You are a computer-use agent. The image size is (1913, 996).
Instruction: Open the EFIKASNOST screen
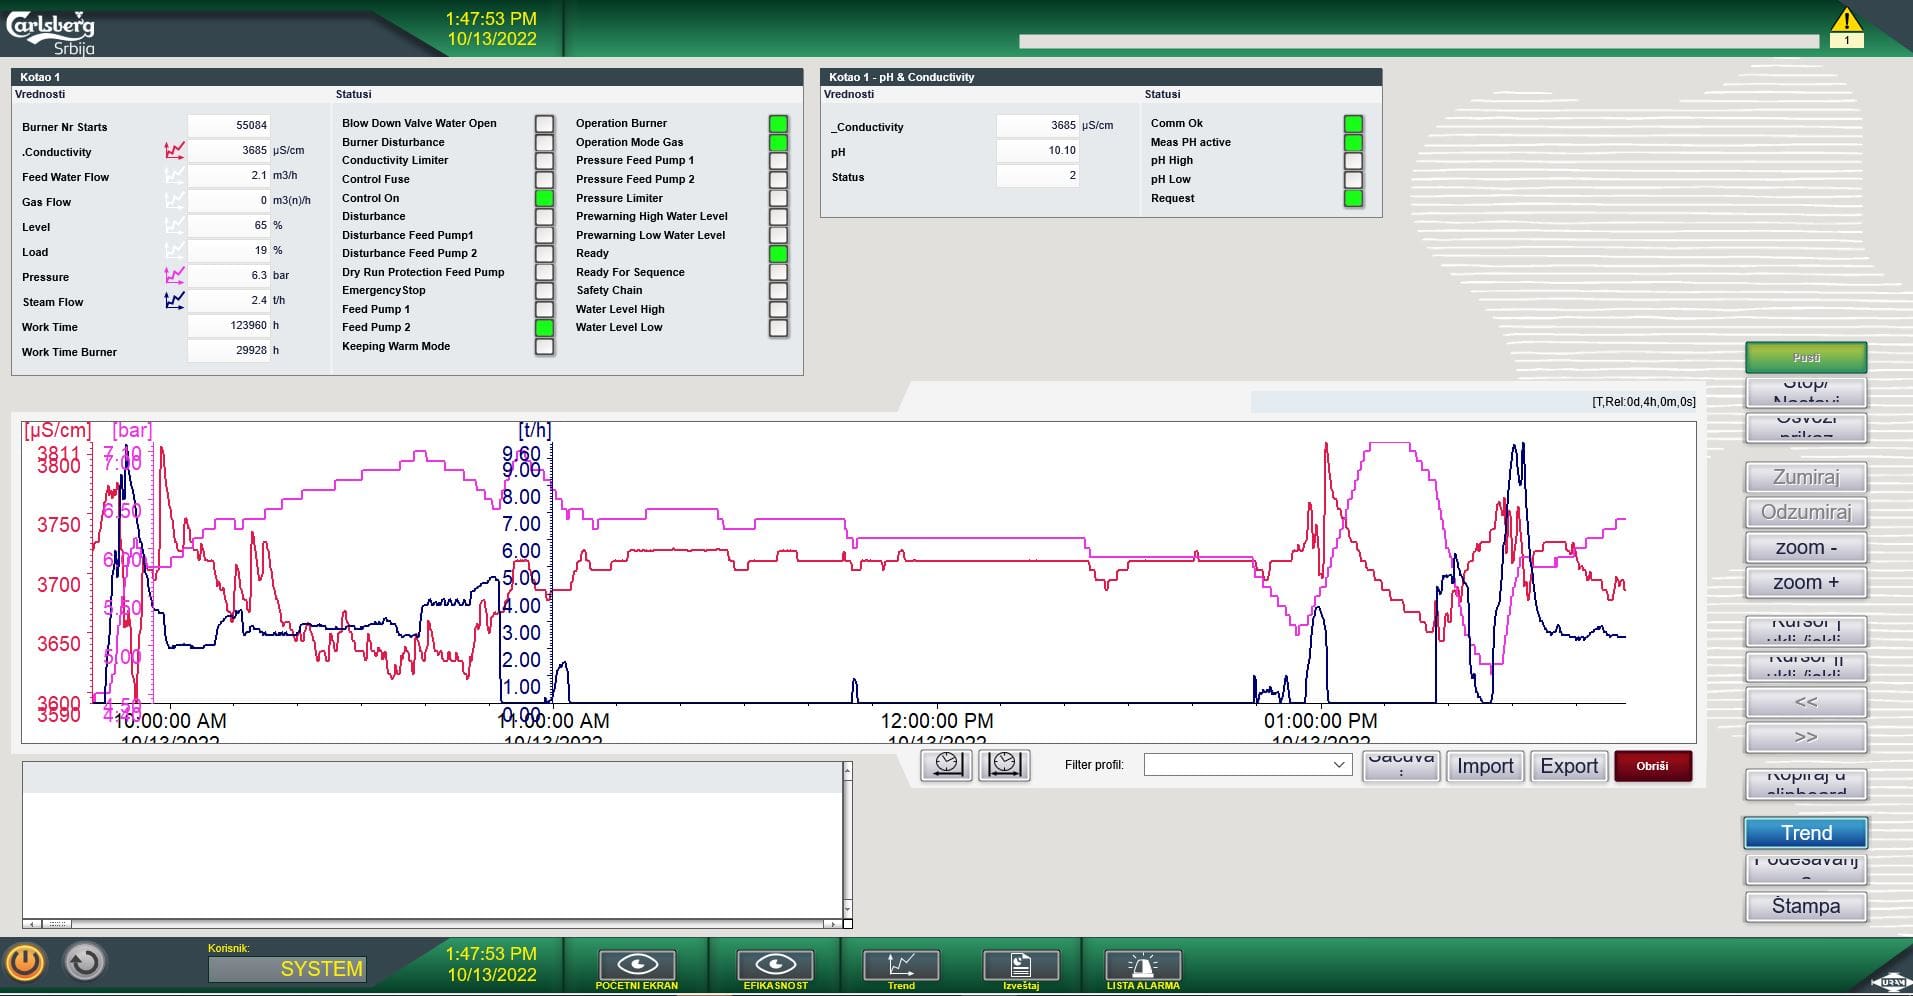pos(776,963)
